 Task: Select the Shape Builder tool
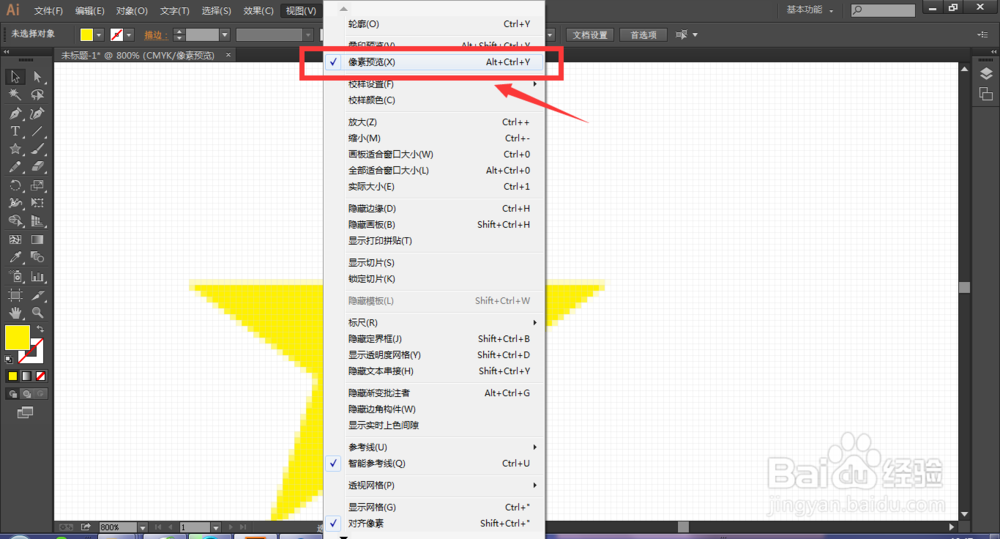tap(15, 221)
